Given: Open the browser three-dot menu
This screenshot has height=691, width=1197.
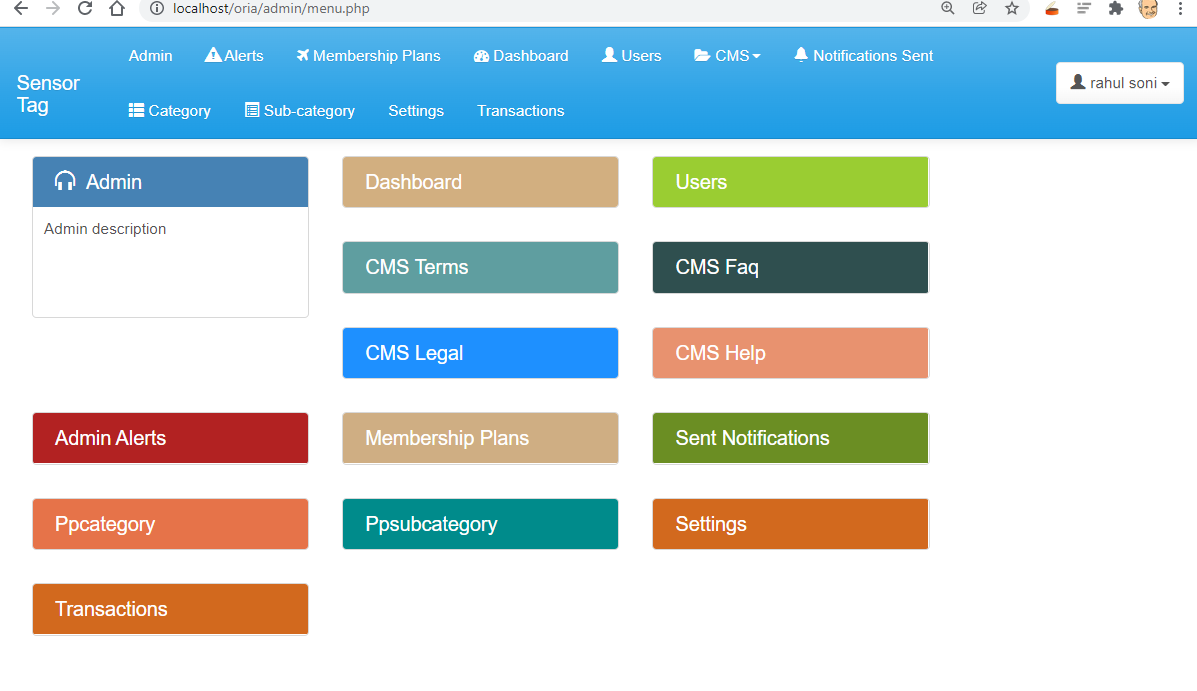Looking at the screenshot, I should pos(1180,8).
